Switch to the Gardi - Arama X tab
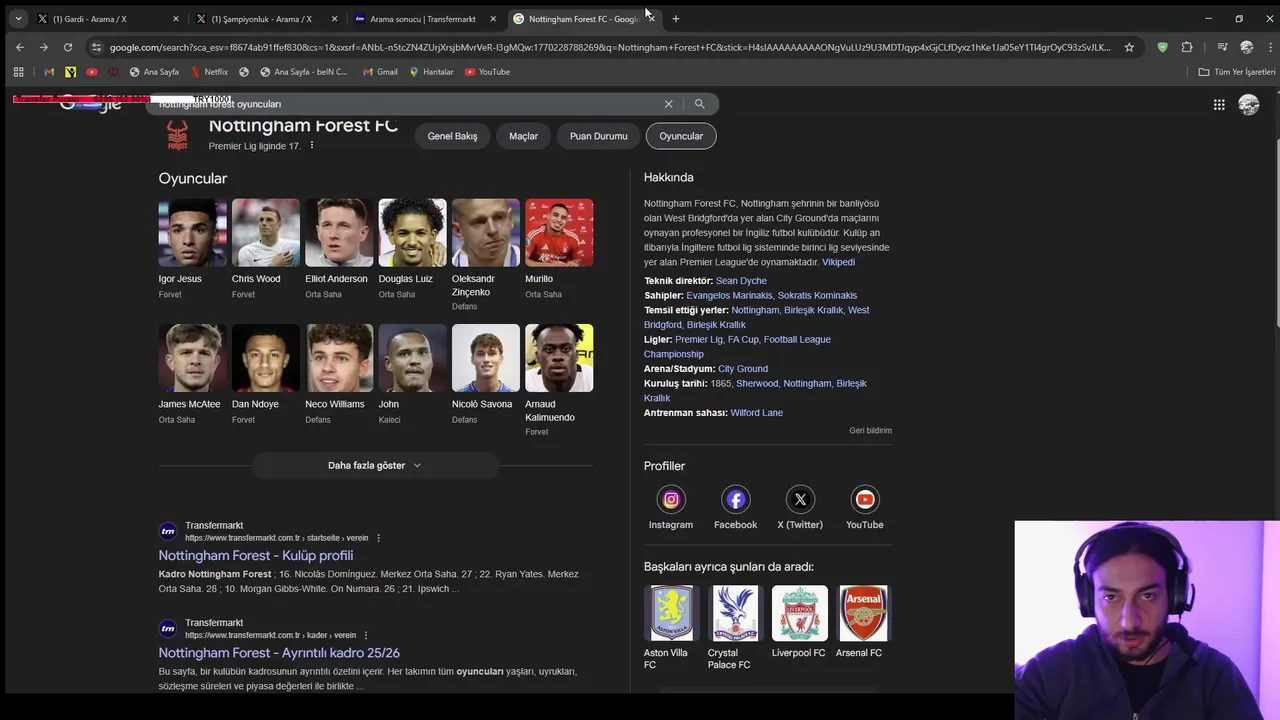 (105, 19)
